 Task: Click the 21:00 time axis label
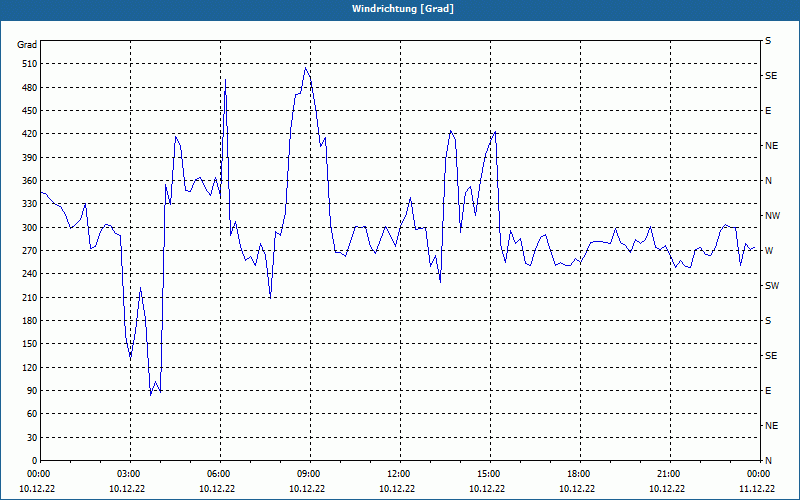668,473
